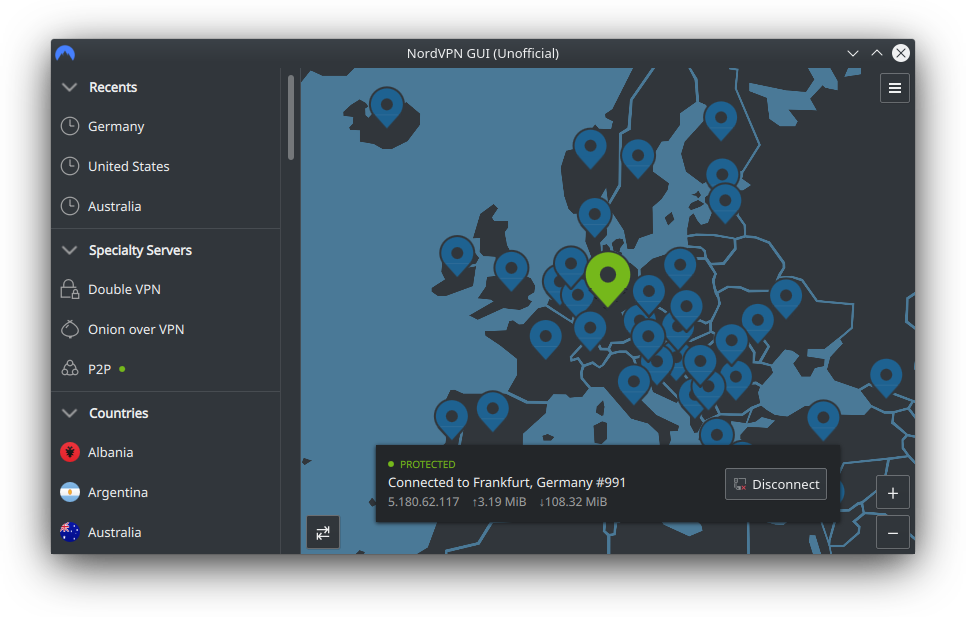
Task: Zoom out on the map
Action: tap(892, 532)
